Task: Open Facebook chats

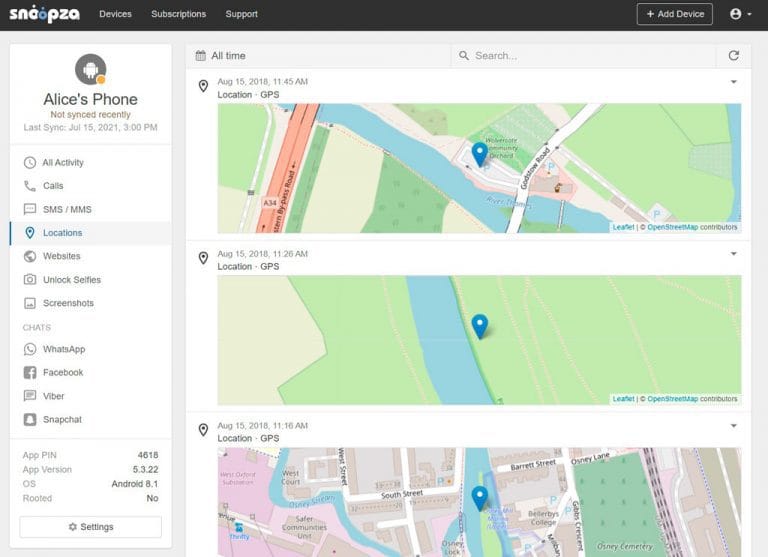Action: point(91,372)
